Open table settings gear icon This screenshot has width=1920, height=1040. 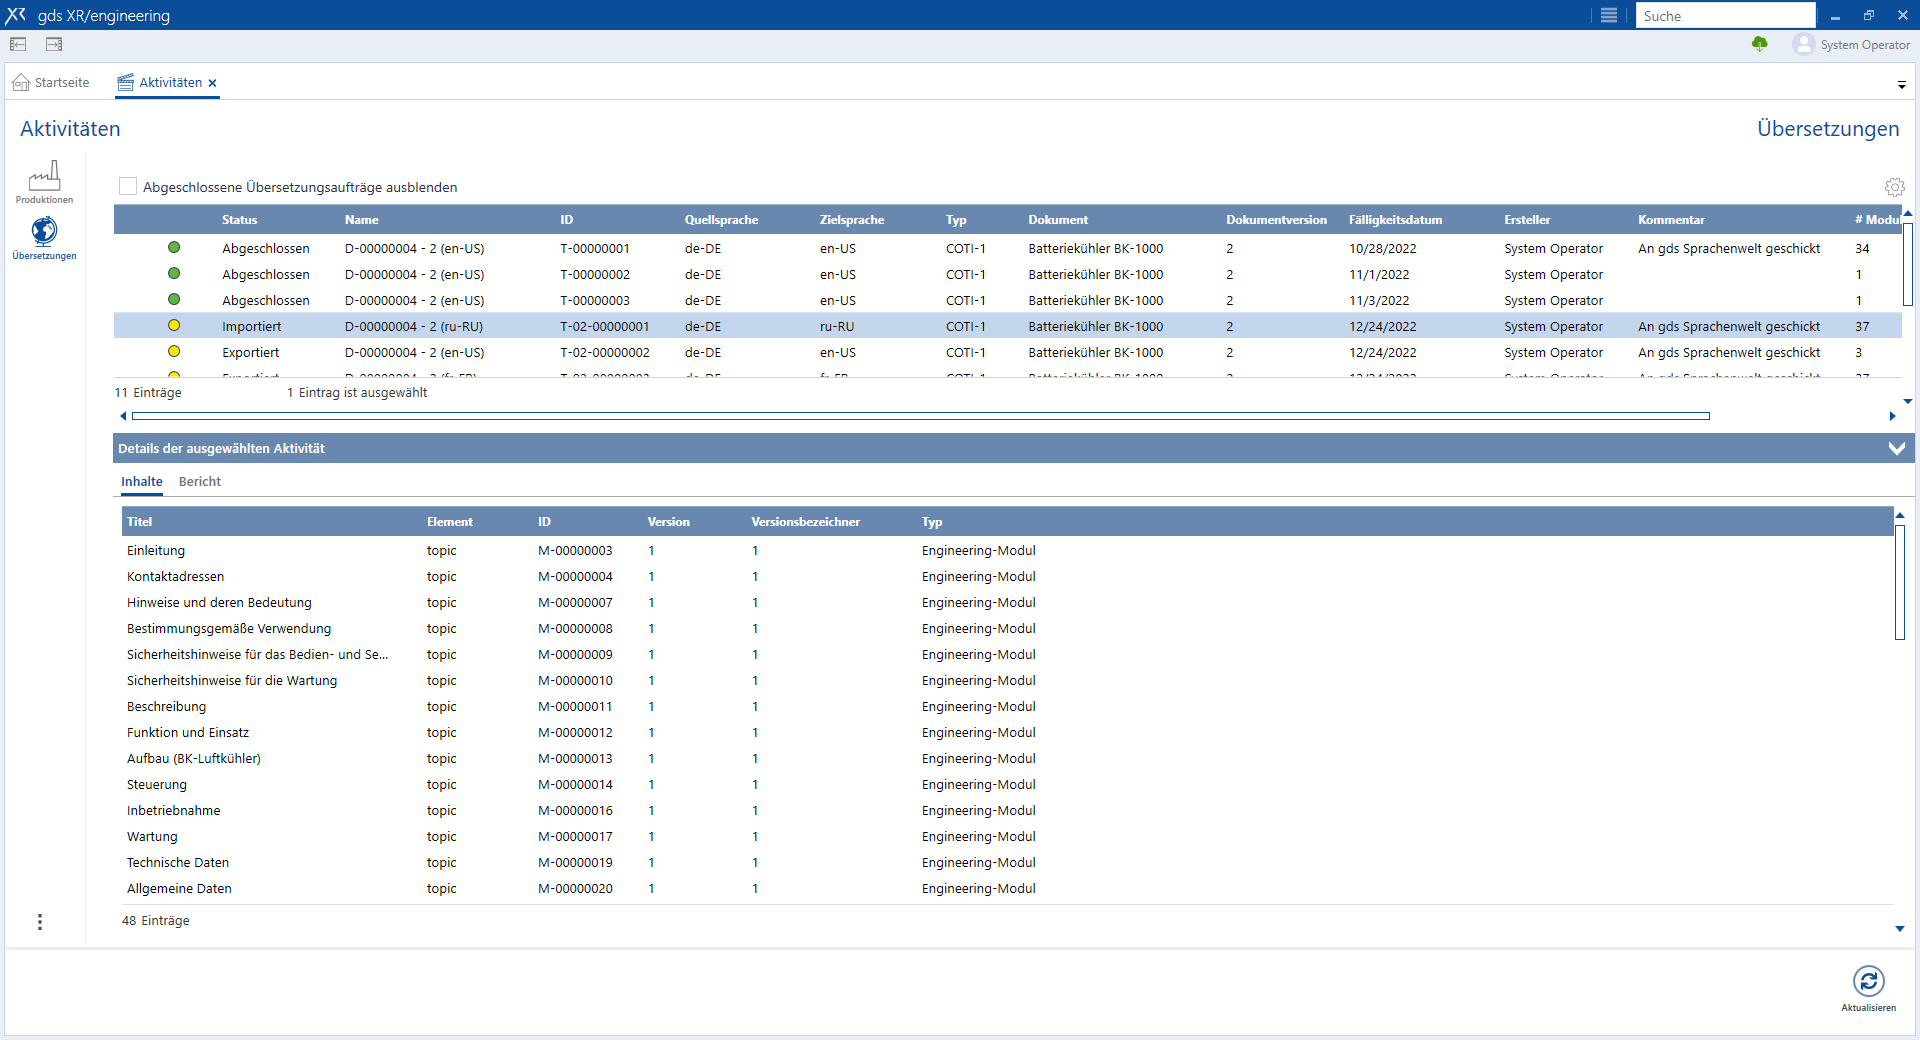(x=1894, y=187)
